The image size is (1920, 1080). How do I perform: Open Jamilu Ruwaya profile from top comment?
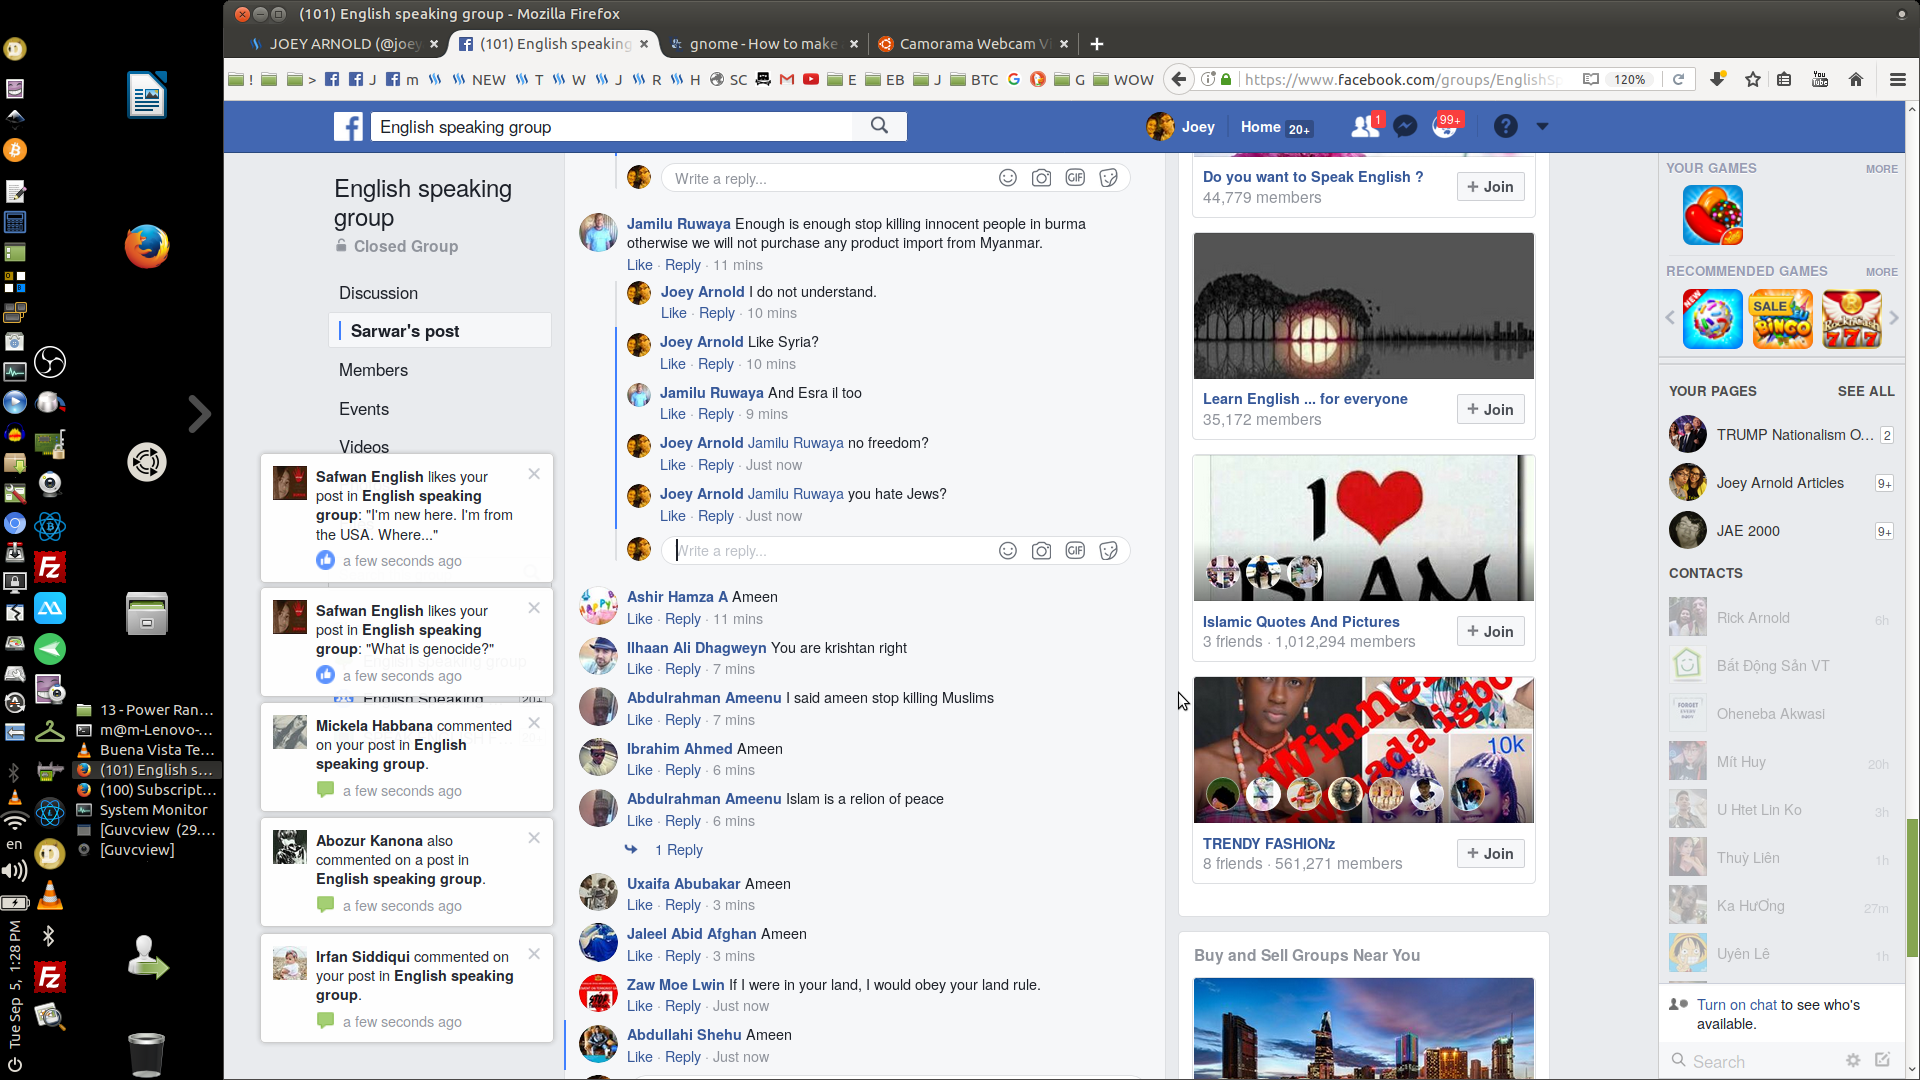click(x=678, y=224)
